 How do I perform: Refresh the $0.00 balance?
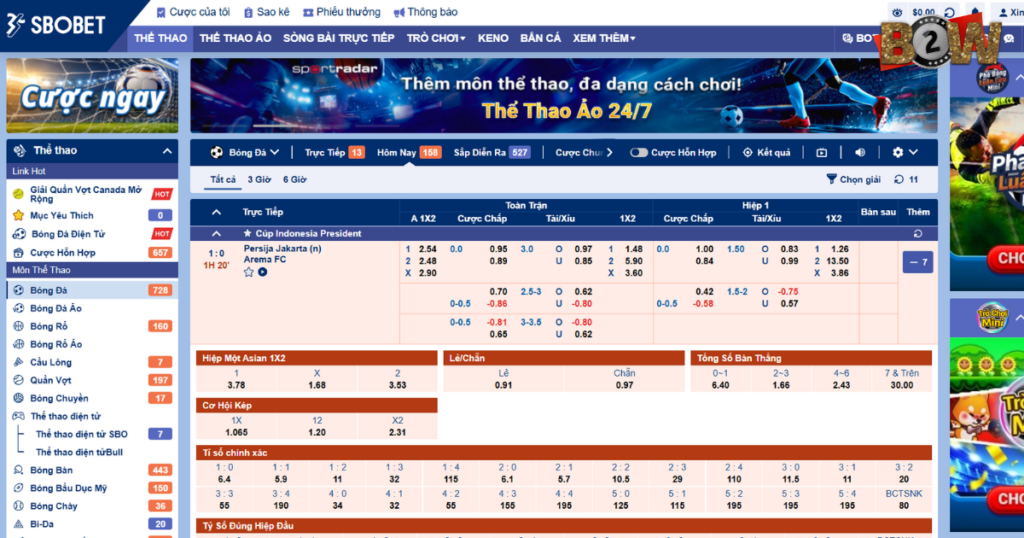pyautogui.click(x=950, y=12)
